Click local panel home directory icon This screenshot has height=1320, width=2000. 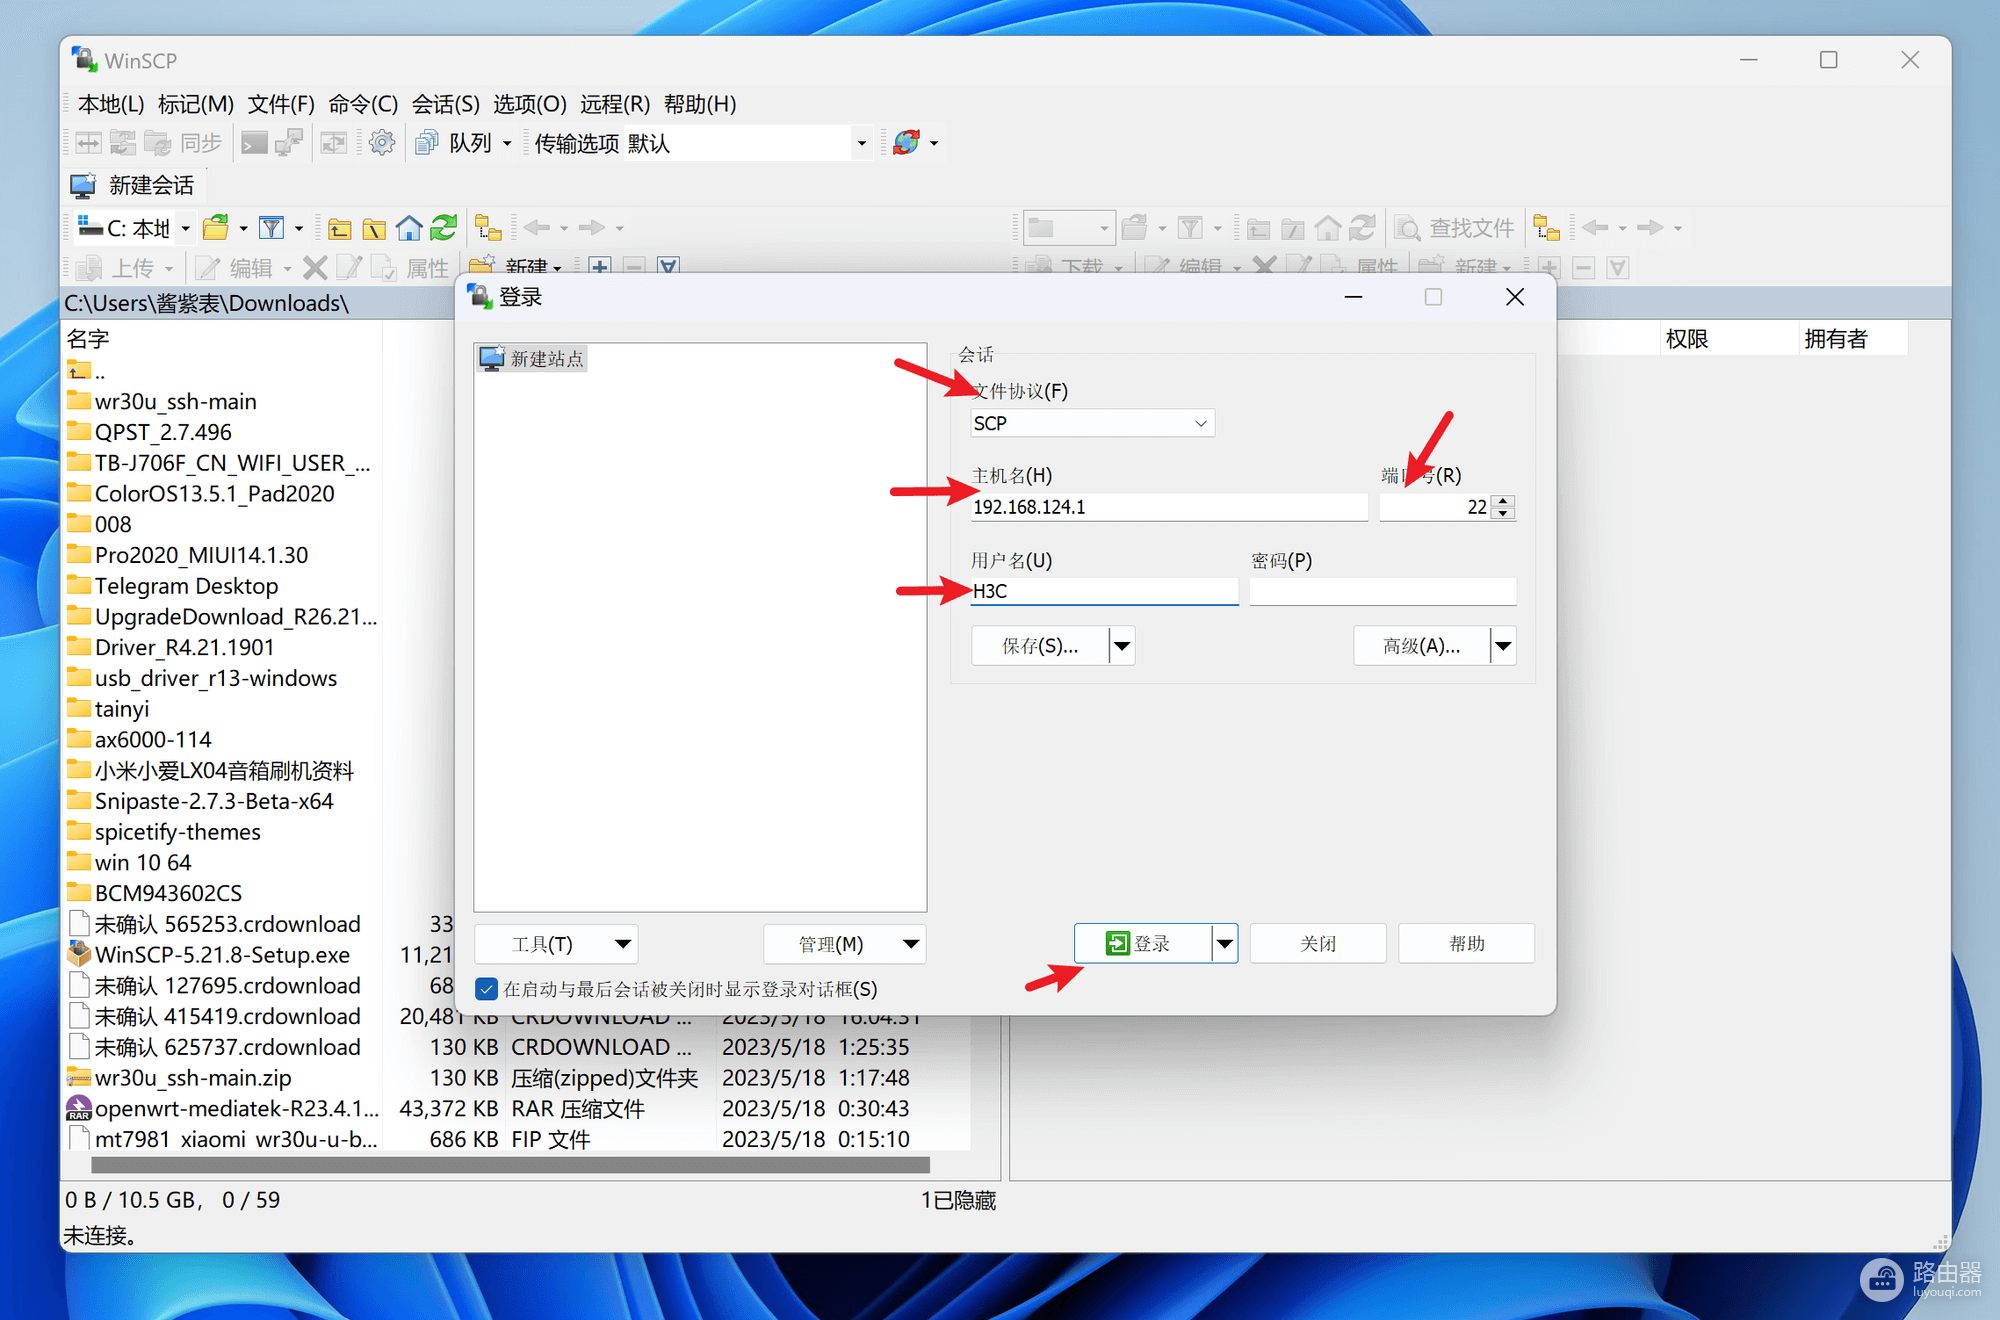click(x=409, y=229)
